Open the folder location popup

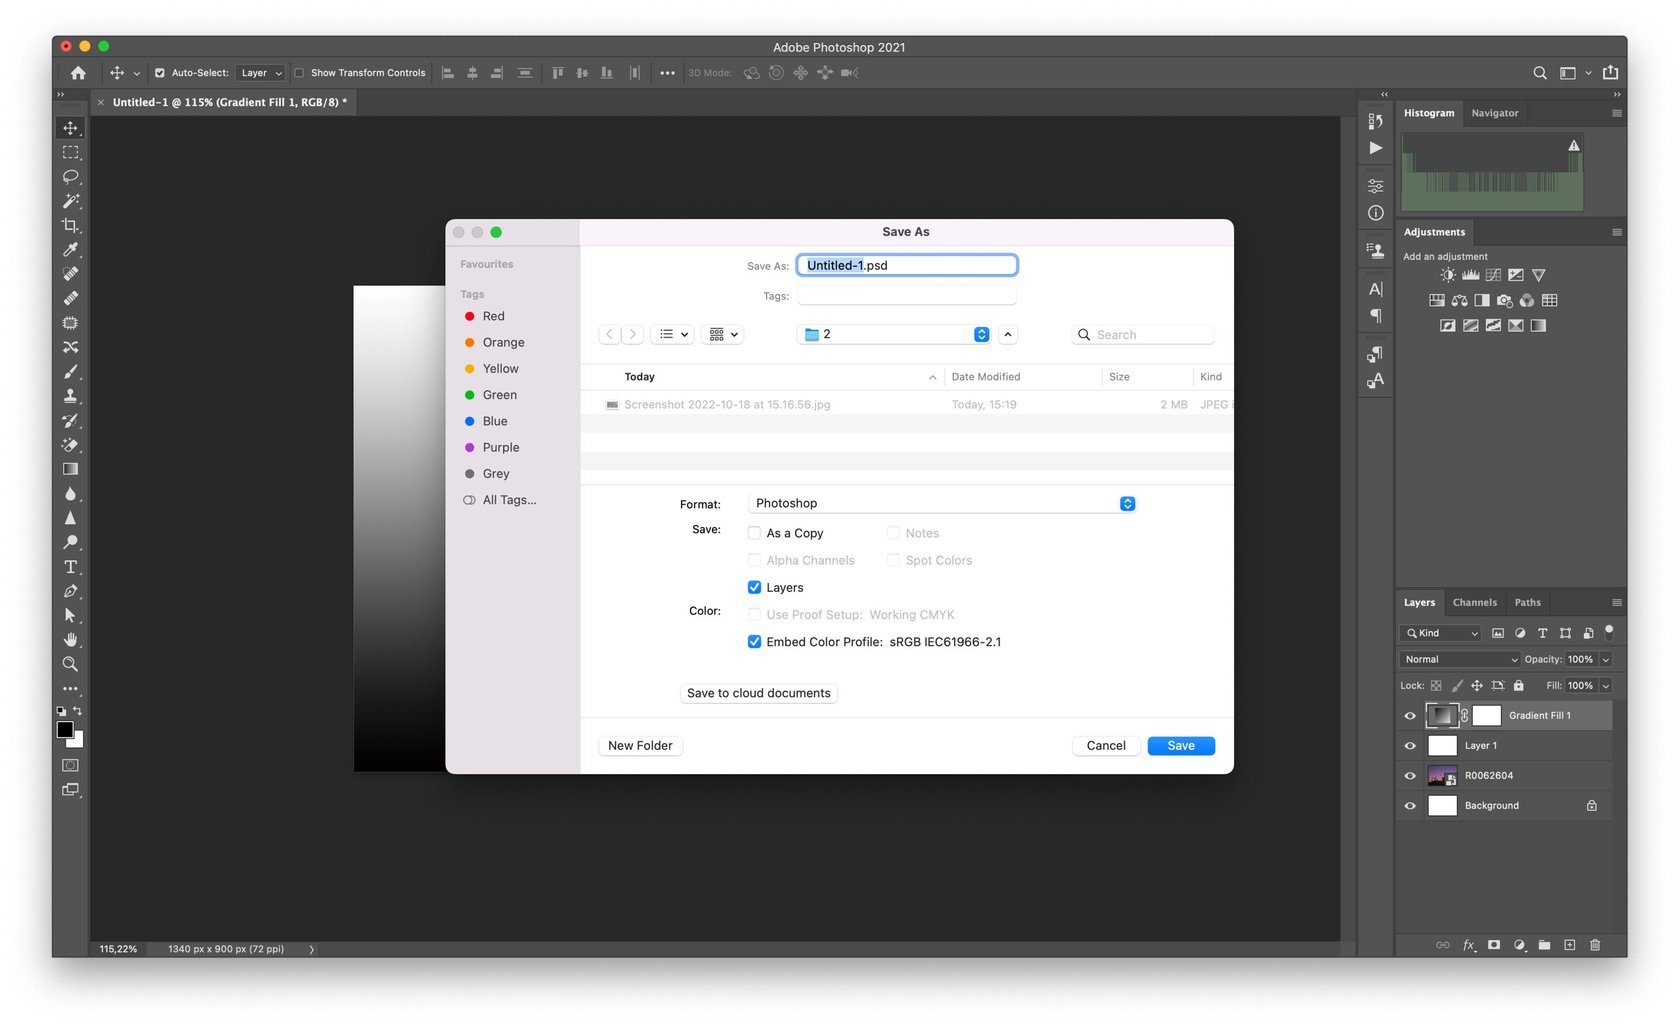(897, 335)
